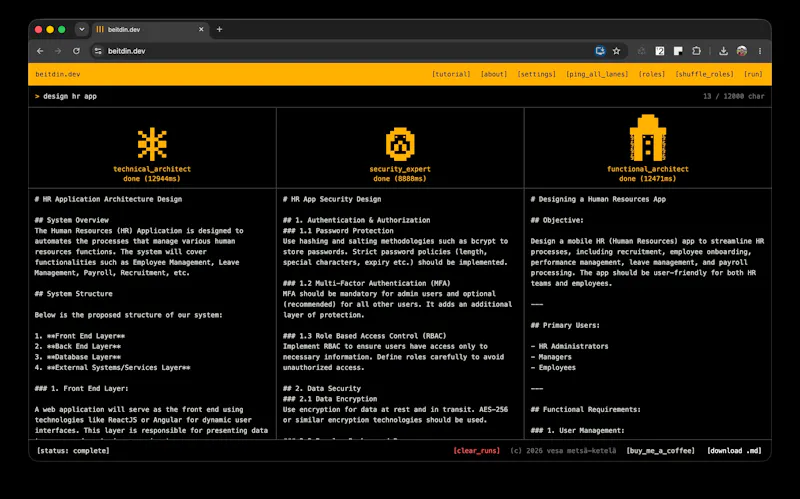This screenshot has width=800, height=499.
Task: Click '## Primary Users:' heading
Action: coord(565,326)
